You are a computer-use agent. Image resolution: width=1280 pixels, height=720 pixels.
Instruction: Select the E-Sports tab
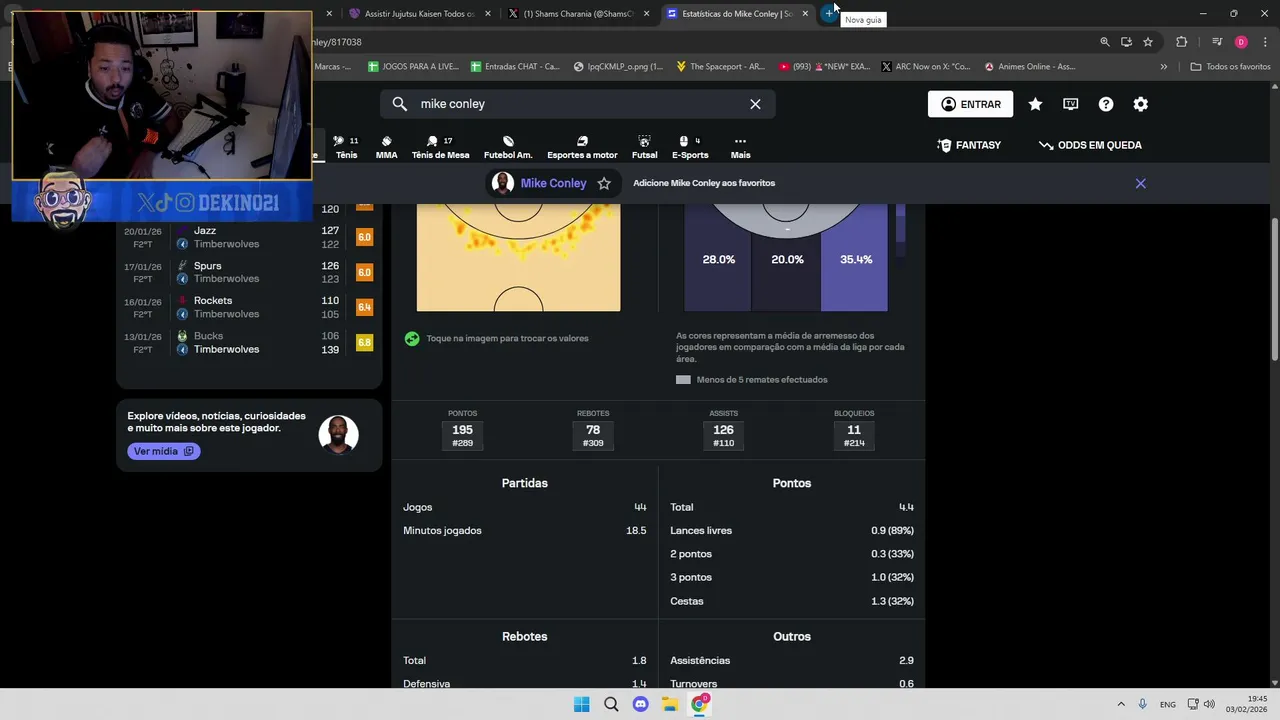click(690, 148)
